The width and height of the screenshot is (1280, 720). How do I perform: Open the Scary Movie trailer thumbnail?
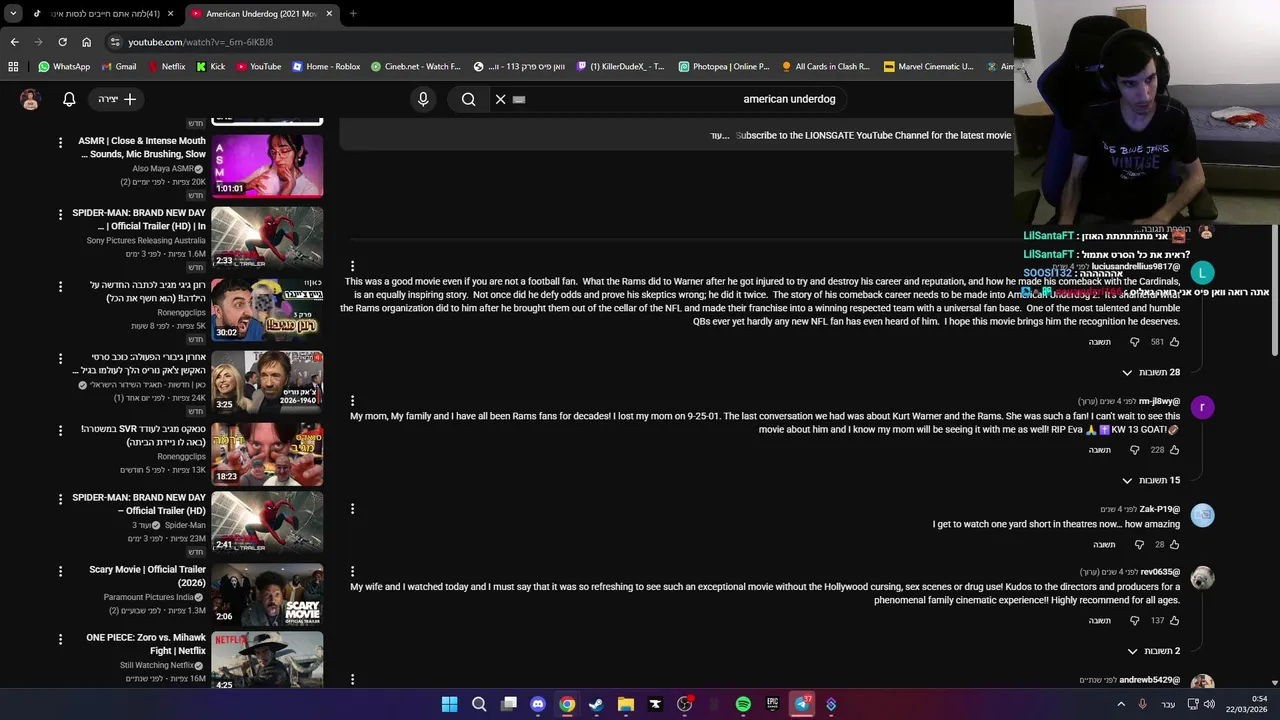pos(267,594)
